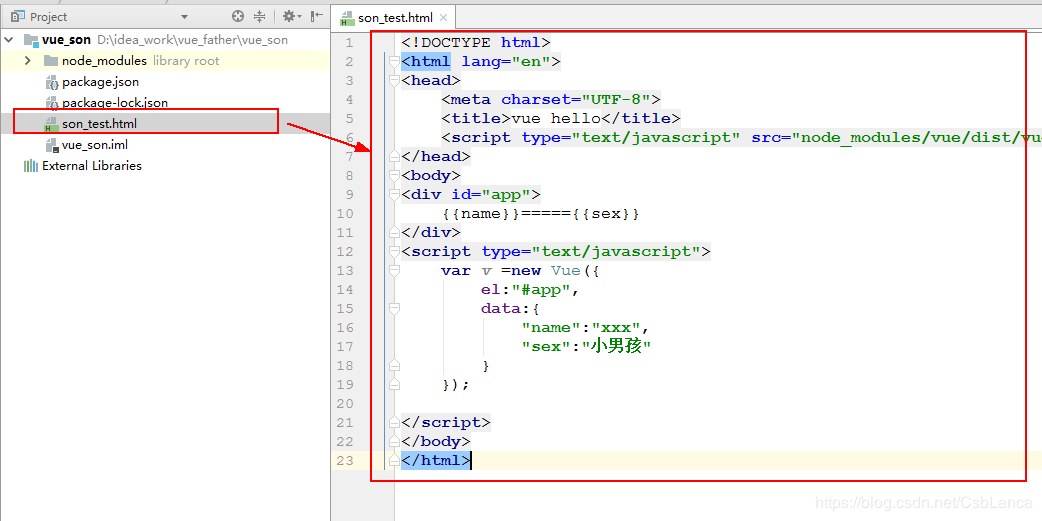
Task: Click the Project panel icon
Action: (x=17, y=17)
